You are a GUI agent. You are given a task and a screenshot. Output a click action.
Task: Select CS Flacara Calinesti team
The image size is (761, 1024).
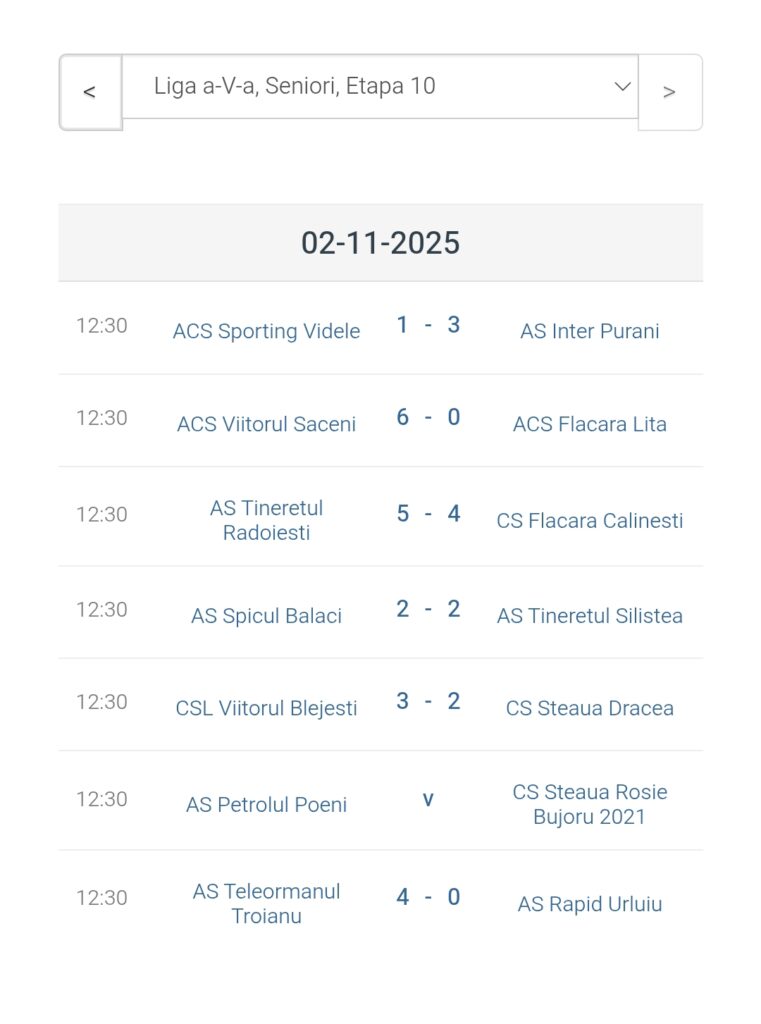[x=589, y=521]
